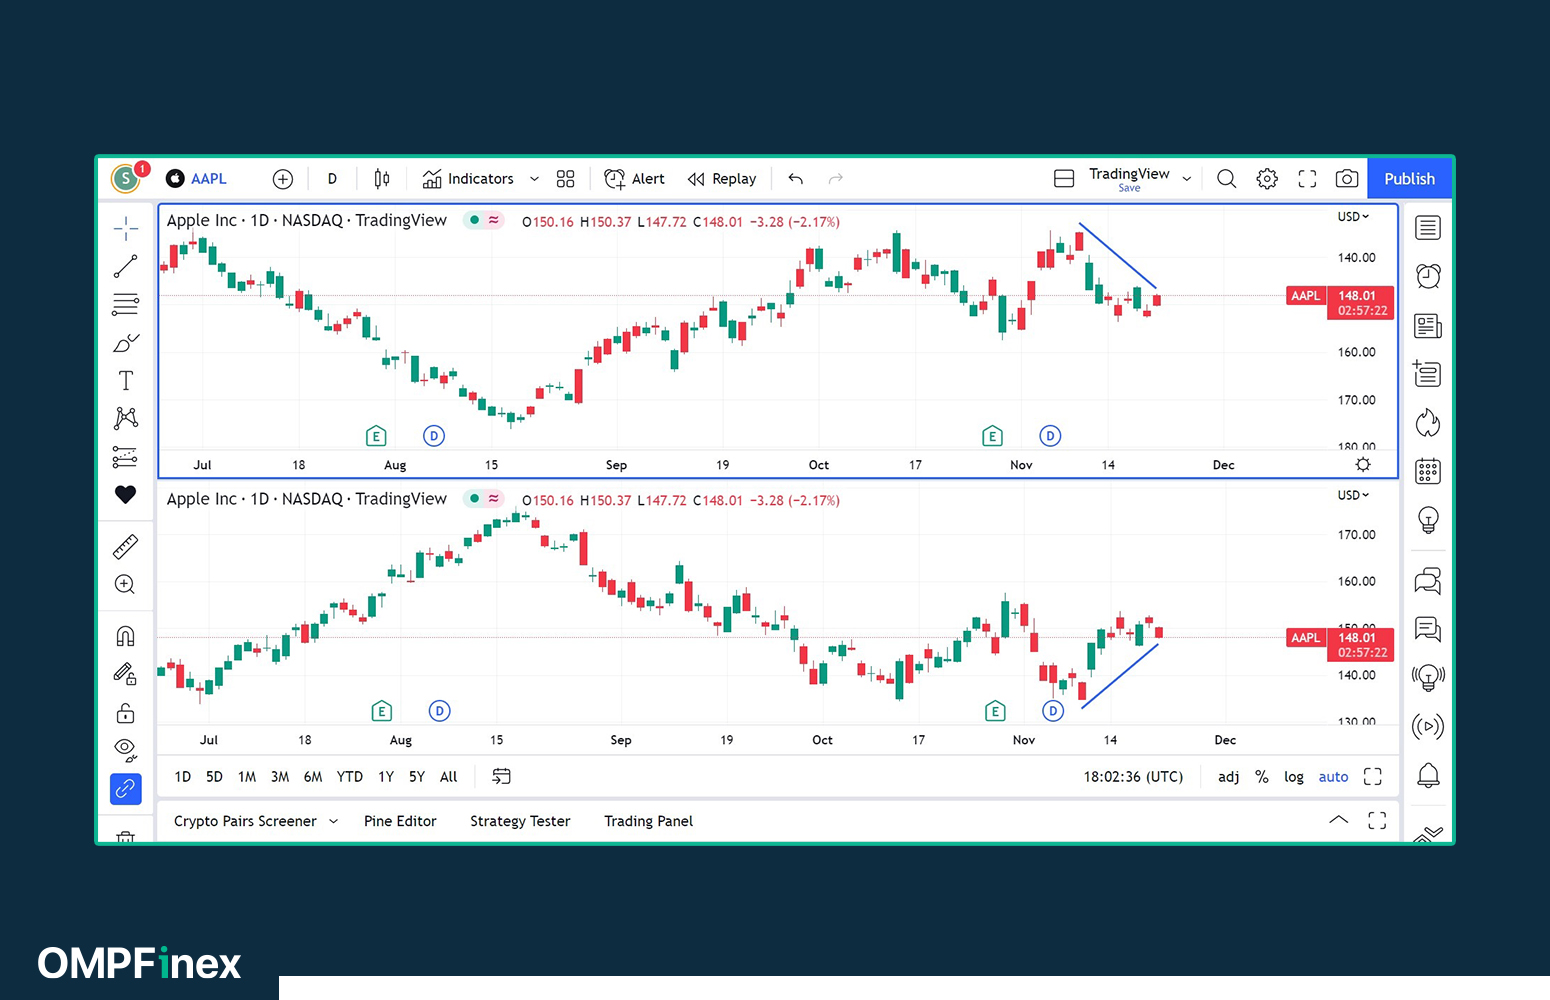Open chart settings gear in top toolbar

point(1267,179)
